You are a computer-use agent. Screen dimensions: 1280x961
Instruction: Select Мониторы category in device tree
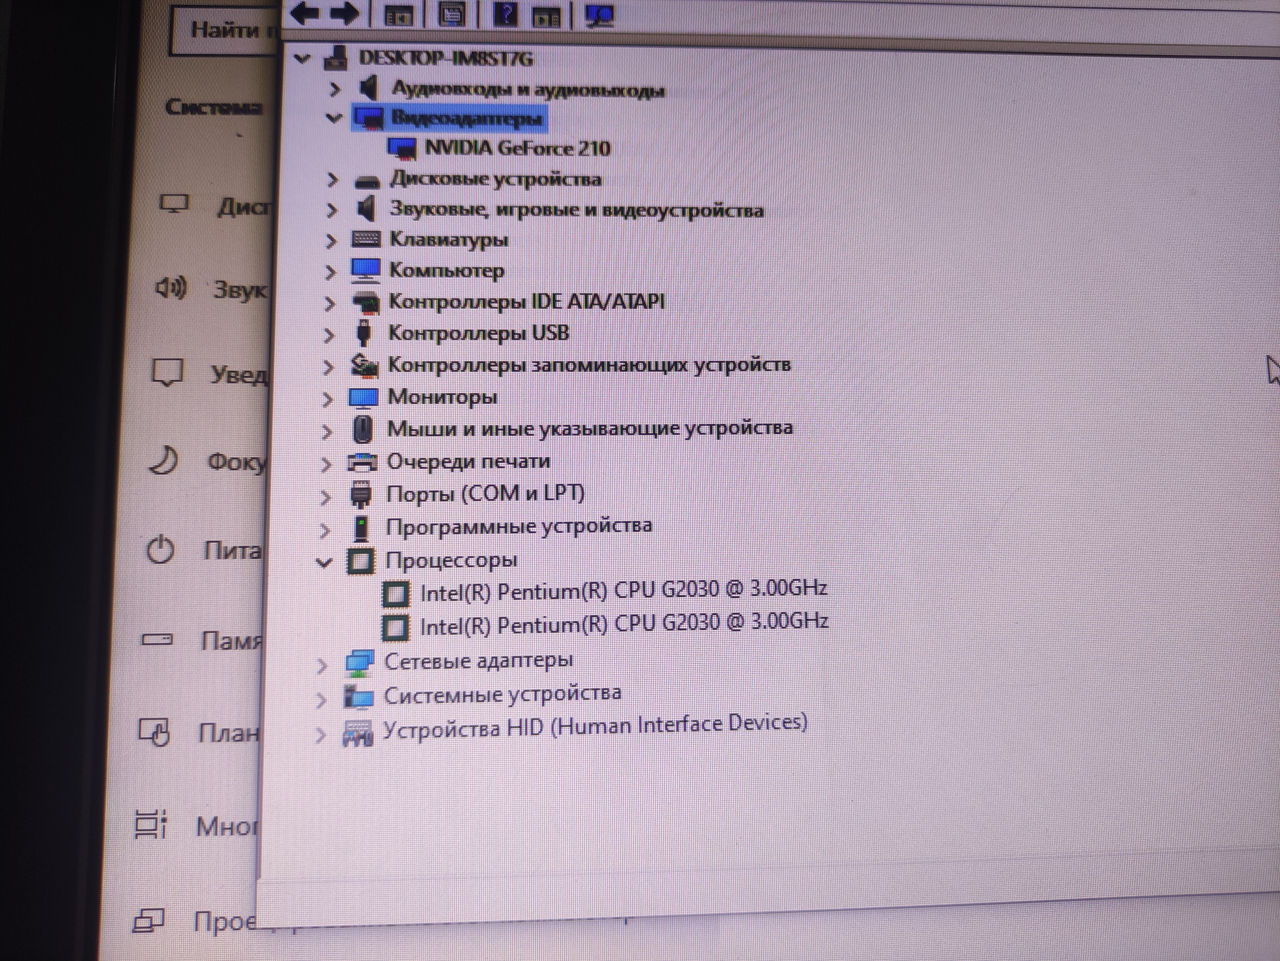(x=441, y=397)
